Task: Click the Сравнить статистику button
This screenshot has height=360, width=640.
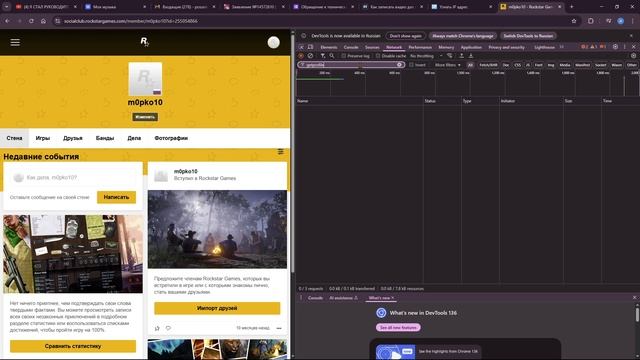Action: (x=73, y=346)
